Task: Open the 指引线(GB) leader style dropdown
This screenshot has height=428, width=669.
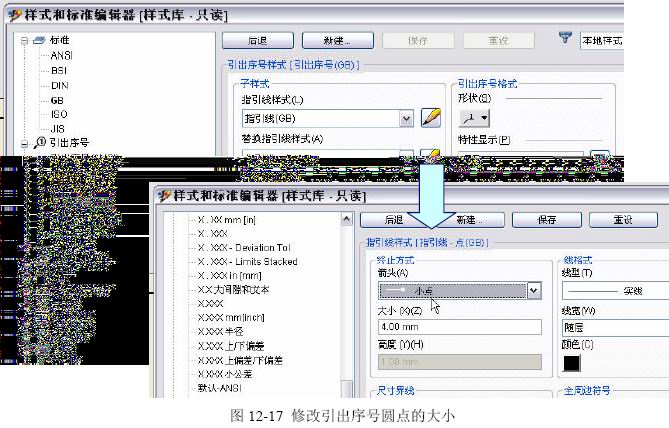Action: point(407,118)
